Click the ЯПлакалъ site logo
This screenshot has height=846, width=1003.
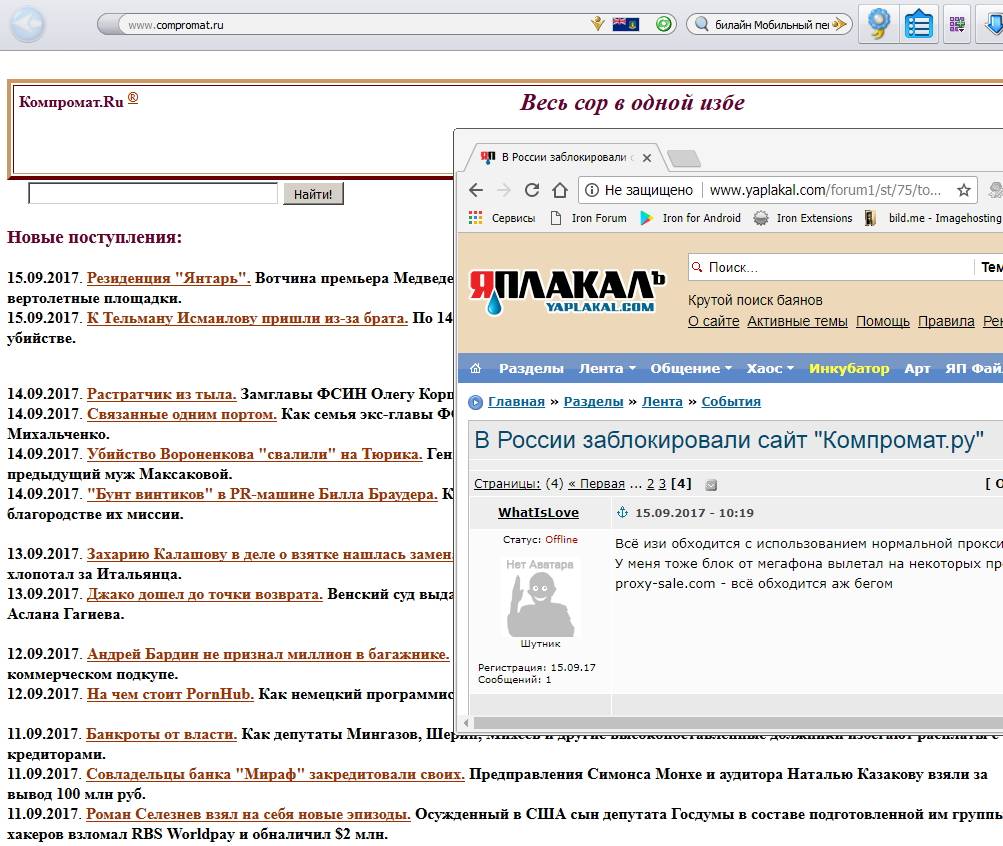point(567,292)
